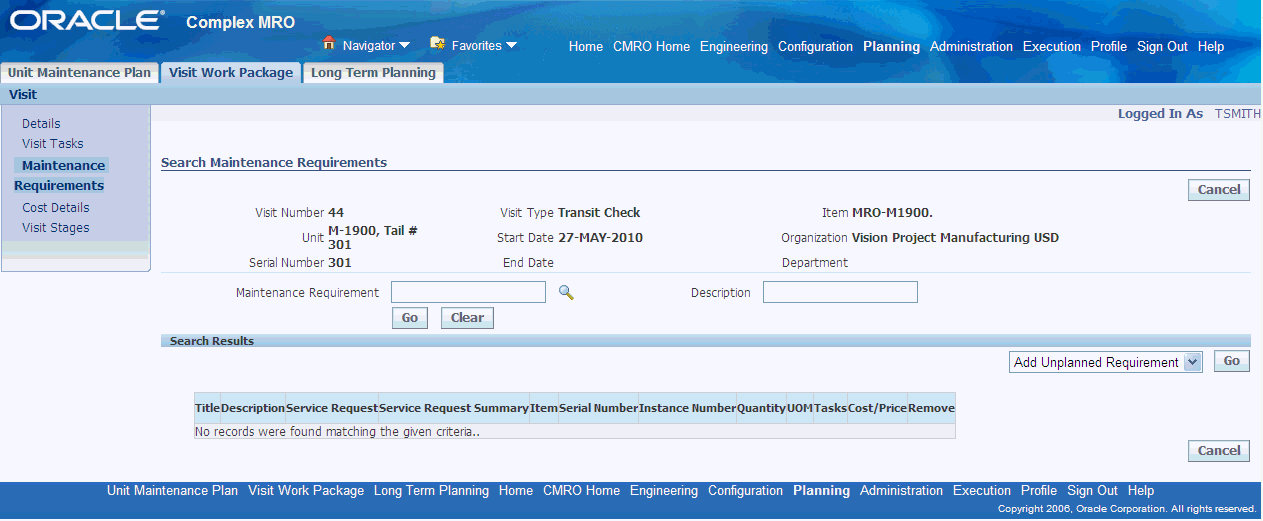Open Profile in the top menu

pyautogui.click(x=1109, y=47)
